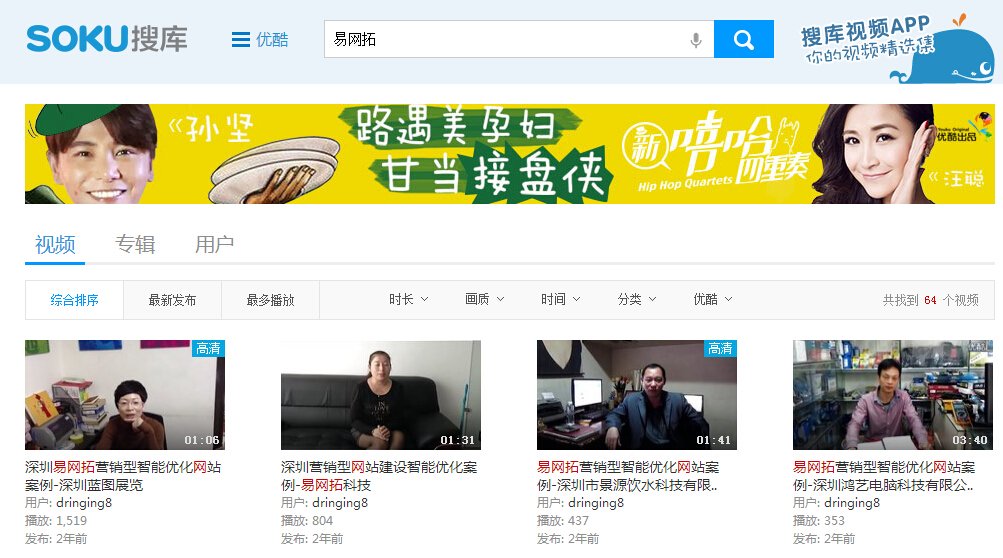This screenshot has width=1003, height=558.
Task: Click the blue magnifier search button
Action: 743,39
